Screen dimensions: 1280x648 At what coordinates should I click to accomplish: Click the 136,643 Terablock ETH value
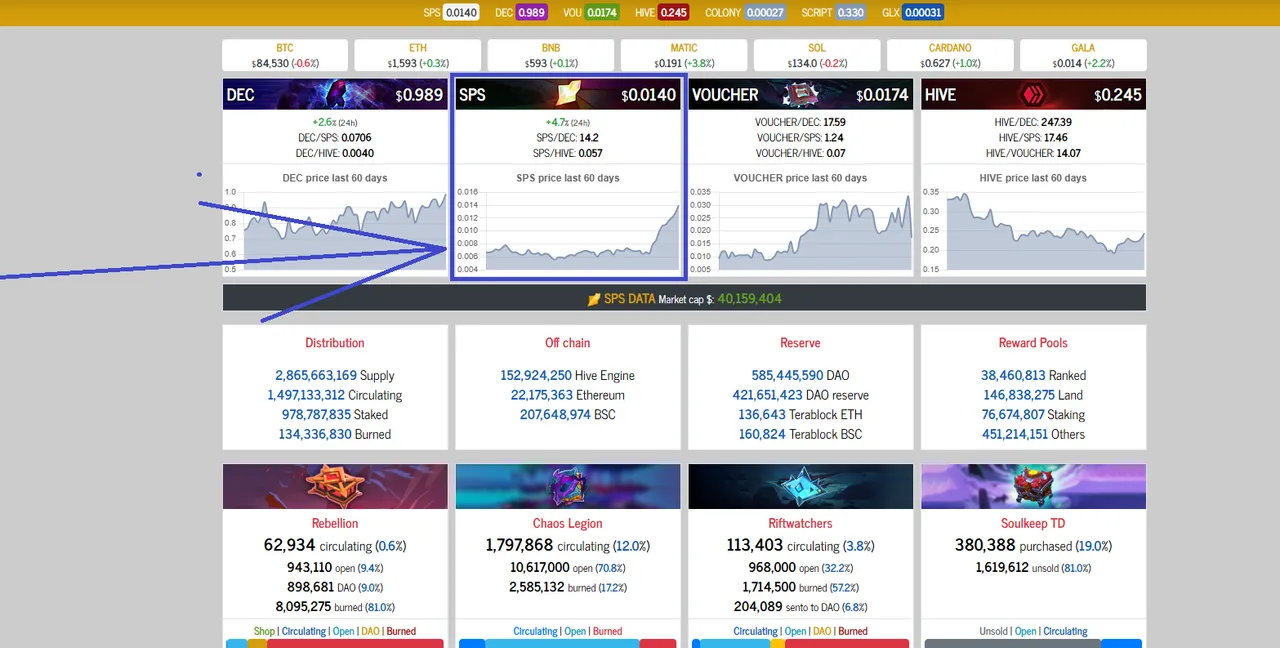pyautogui.click(x=762, y=414)
